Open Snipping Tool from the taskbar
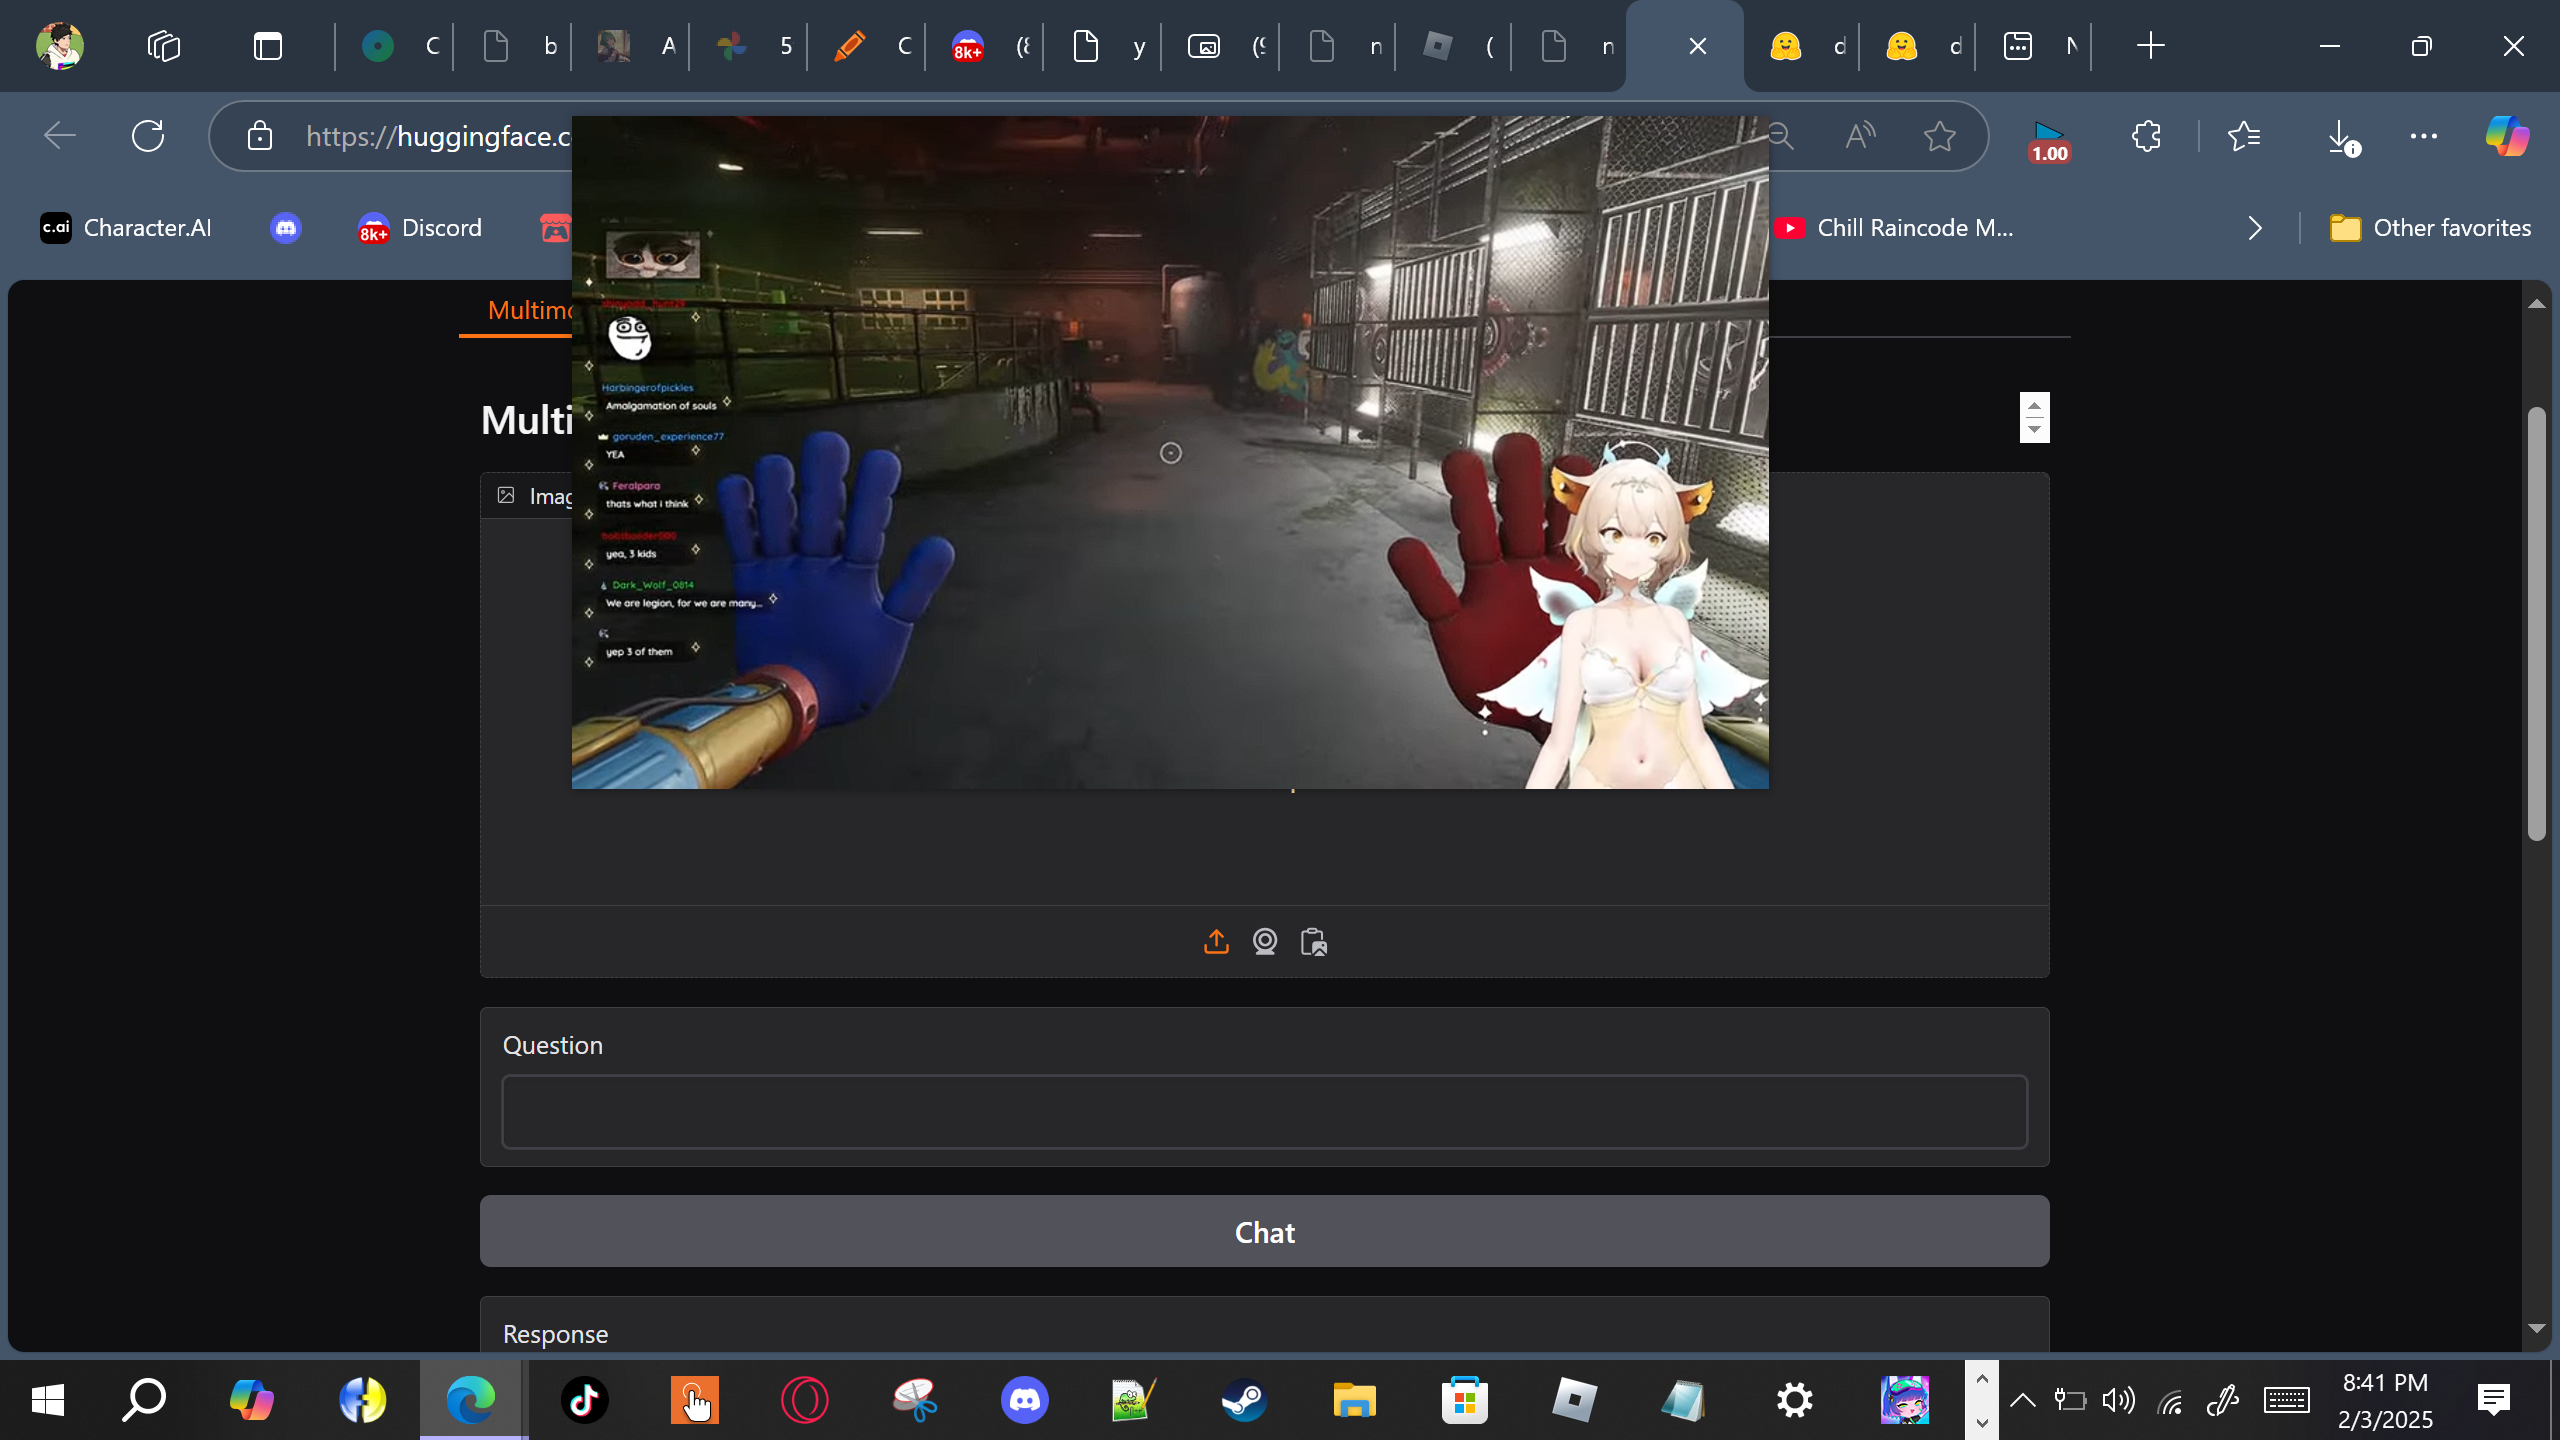 (x=915, y=1400)
